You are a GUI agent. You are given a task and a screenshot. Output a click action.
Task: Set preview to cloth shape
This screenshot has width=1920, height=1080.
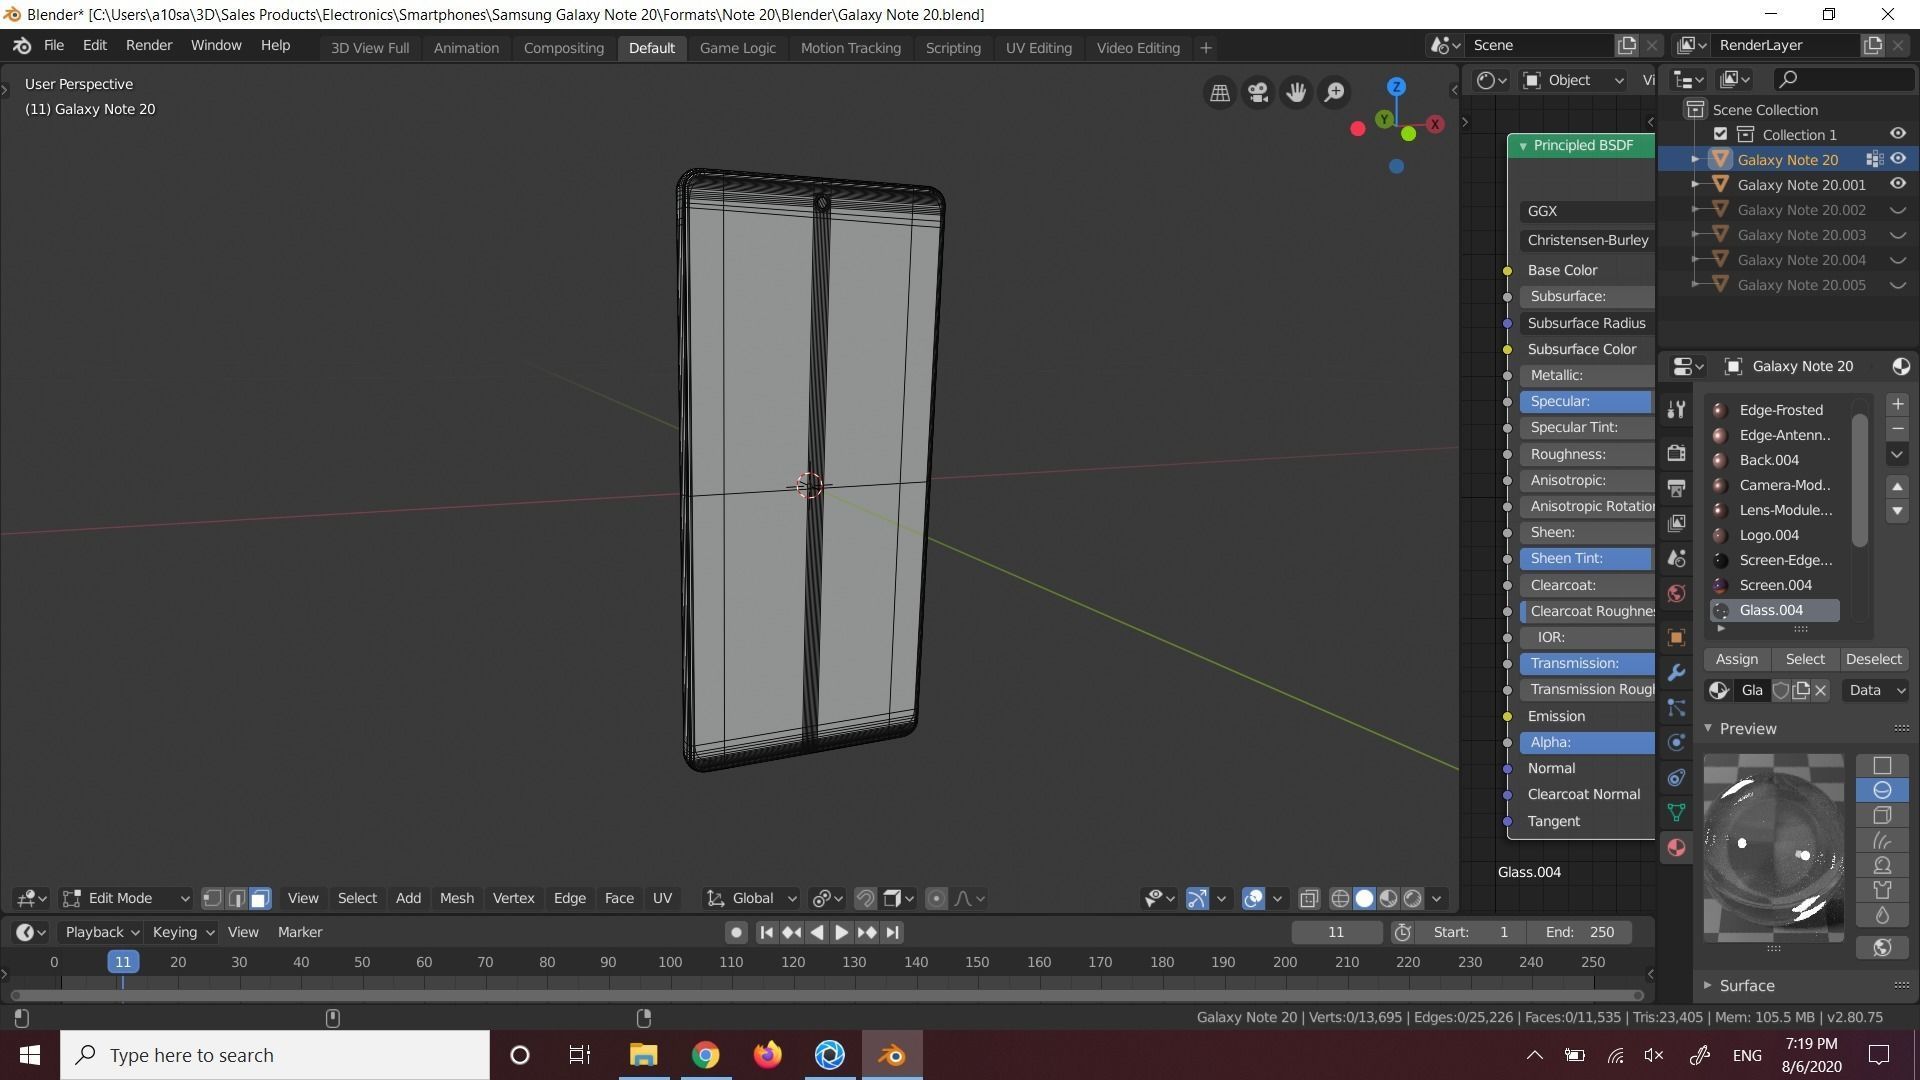tap(1882, 890)
